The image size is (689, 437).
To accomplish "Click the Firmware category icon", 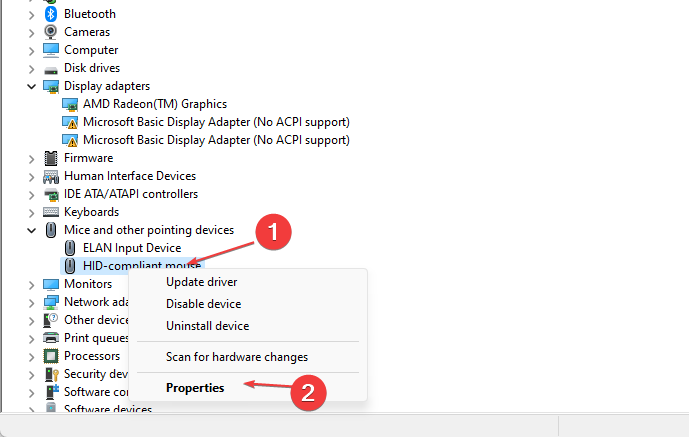I will click(x=51, y=158).
